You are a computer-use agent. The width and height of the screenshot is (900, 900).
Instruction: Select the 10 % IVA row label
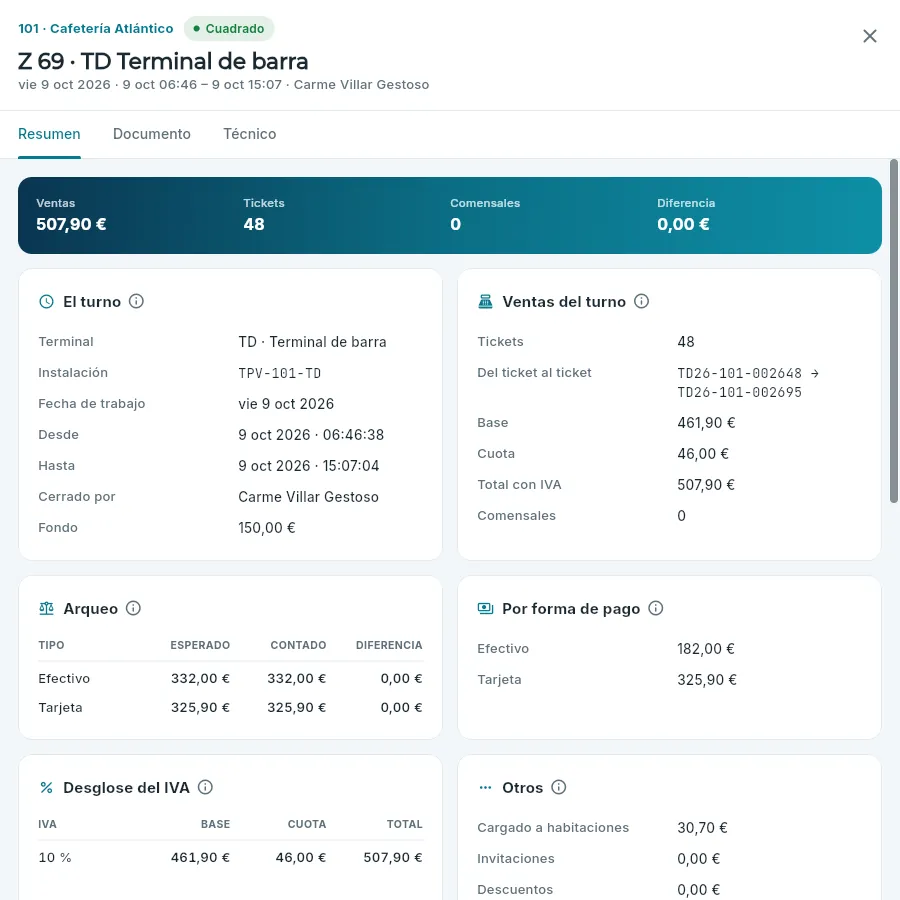(55, 858)
